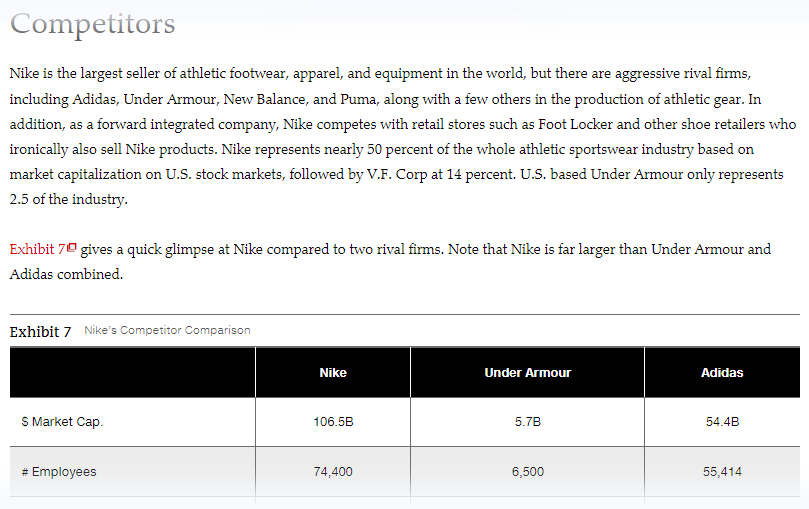The width and height of the screenshot is (809, 509).
Task: Click the # Employees row label
Action: point(59,471)
